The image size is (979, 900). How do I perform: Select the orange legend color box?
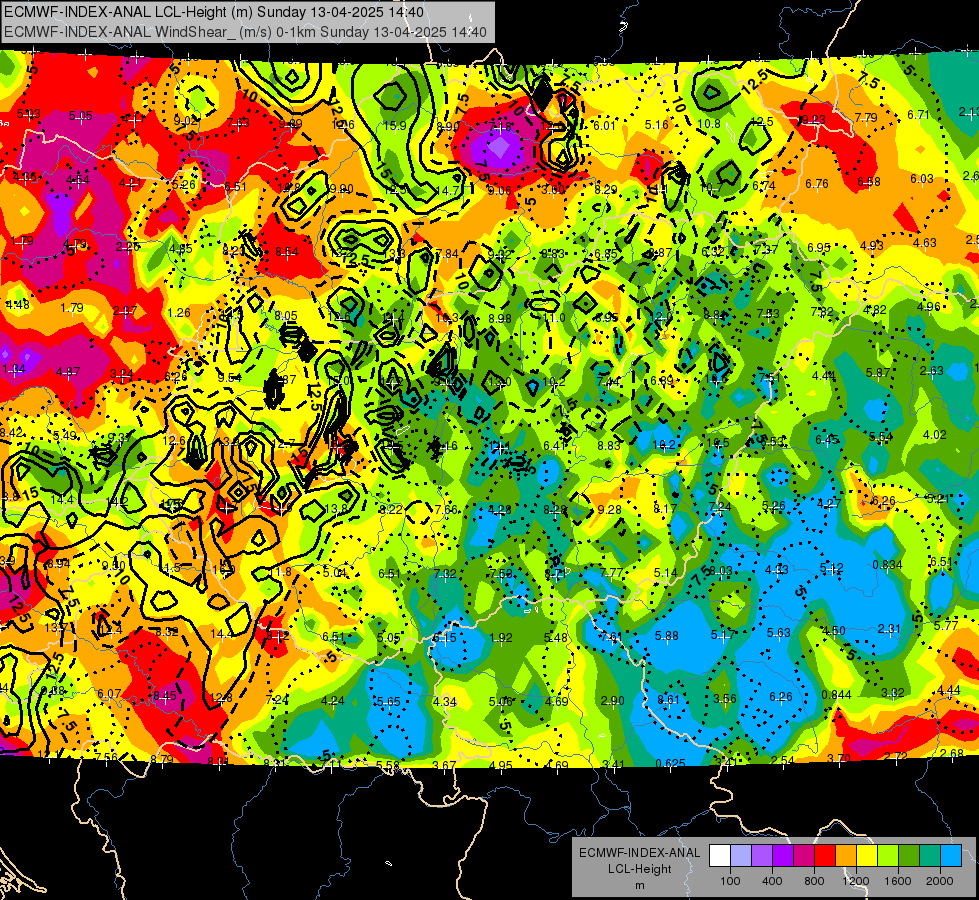click(845, 856)
